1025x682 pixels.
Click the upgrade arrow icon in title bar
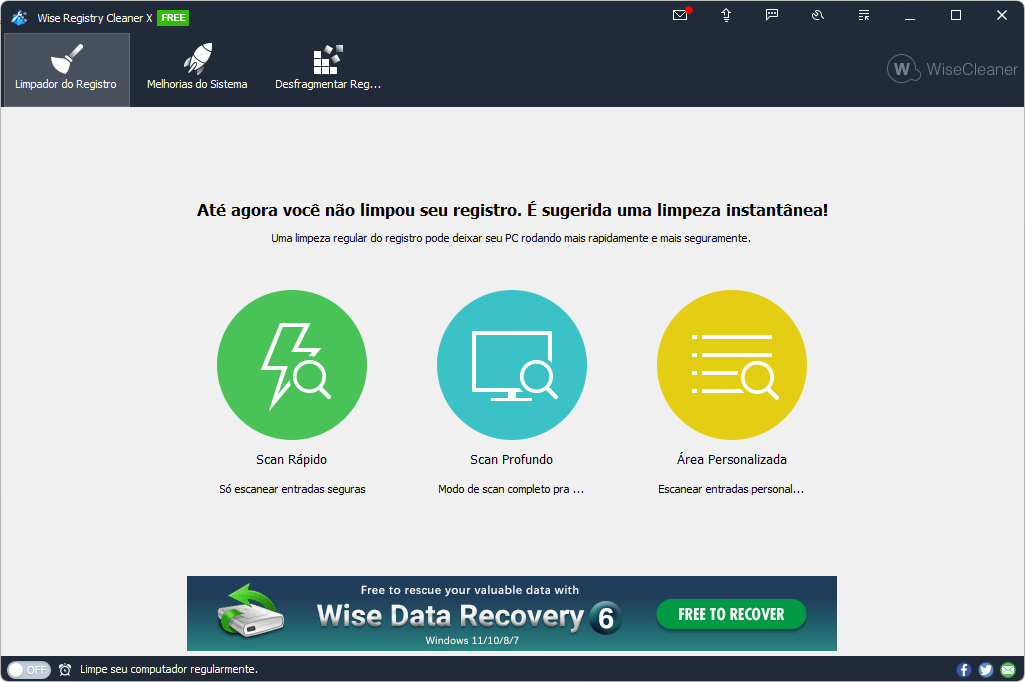pyautogui.click(x=726, y=15)
